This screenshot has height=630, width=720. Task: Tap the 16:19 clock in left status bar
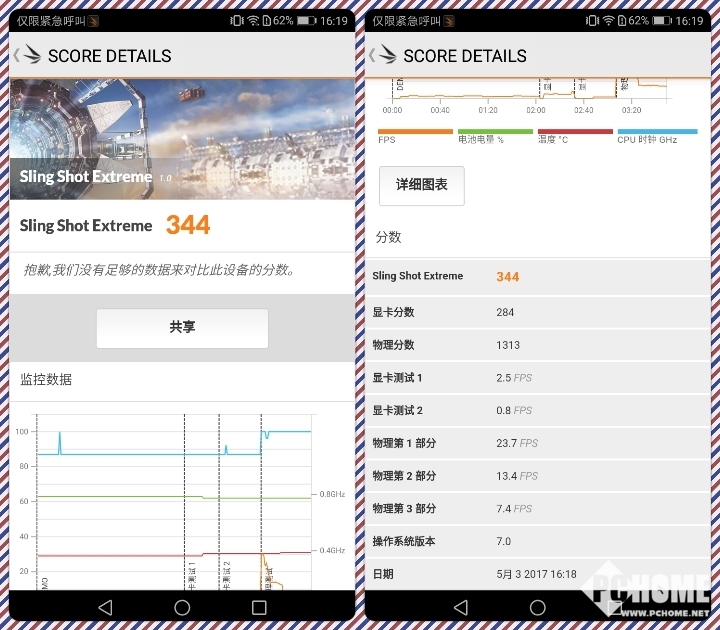click(x=334, y=21)
